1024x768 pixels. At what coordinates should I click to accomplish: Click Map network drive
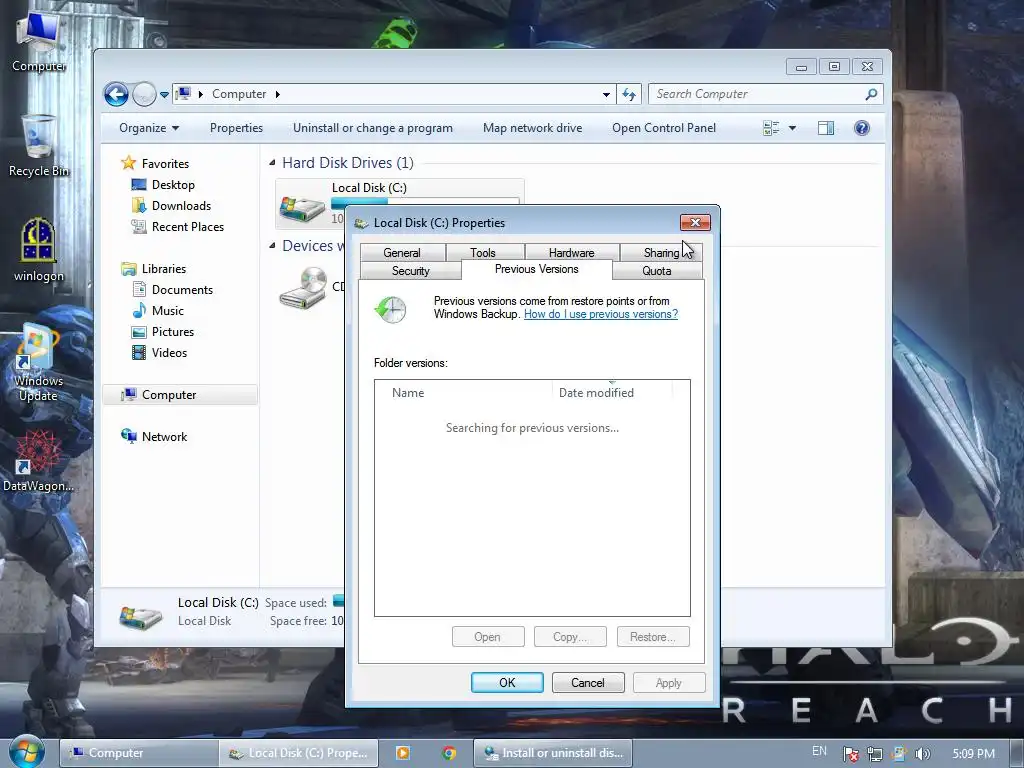(532, 128)
